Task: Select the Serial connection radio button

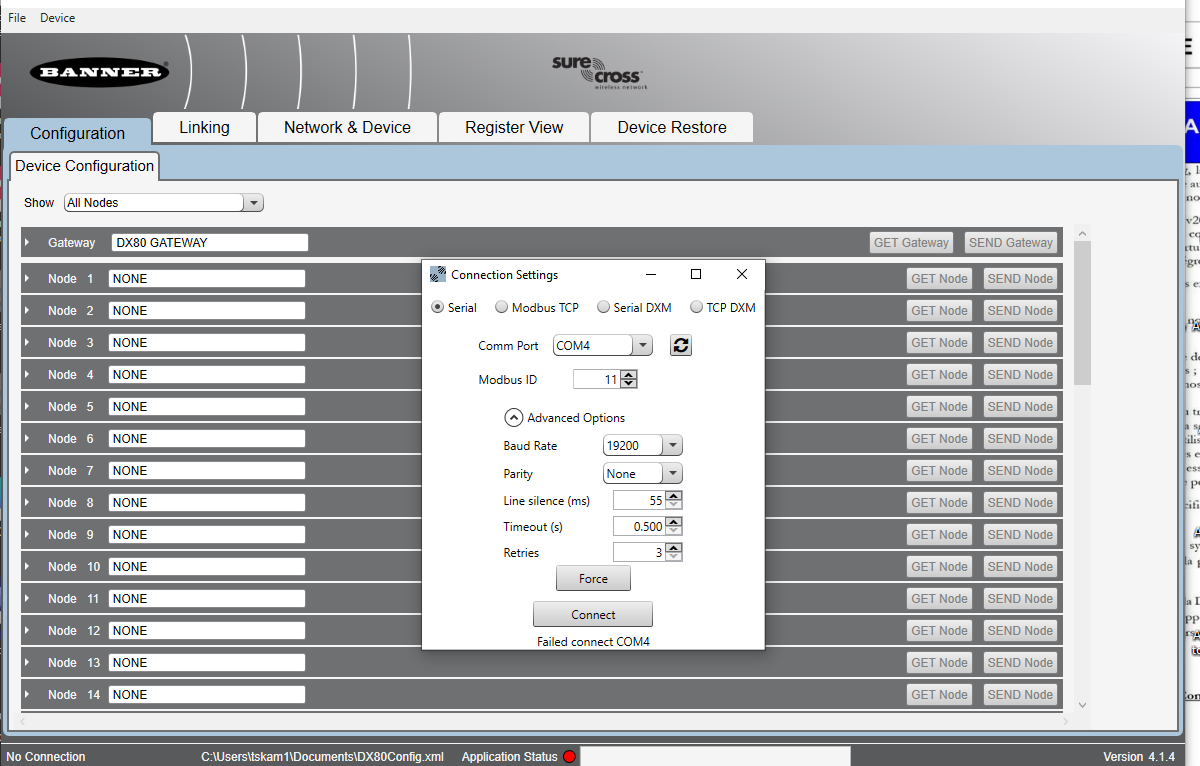Action: click(438, 308)
